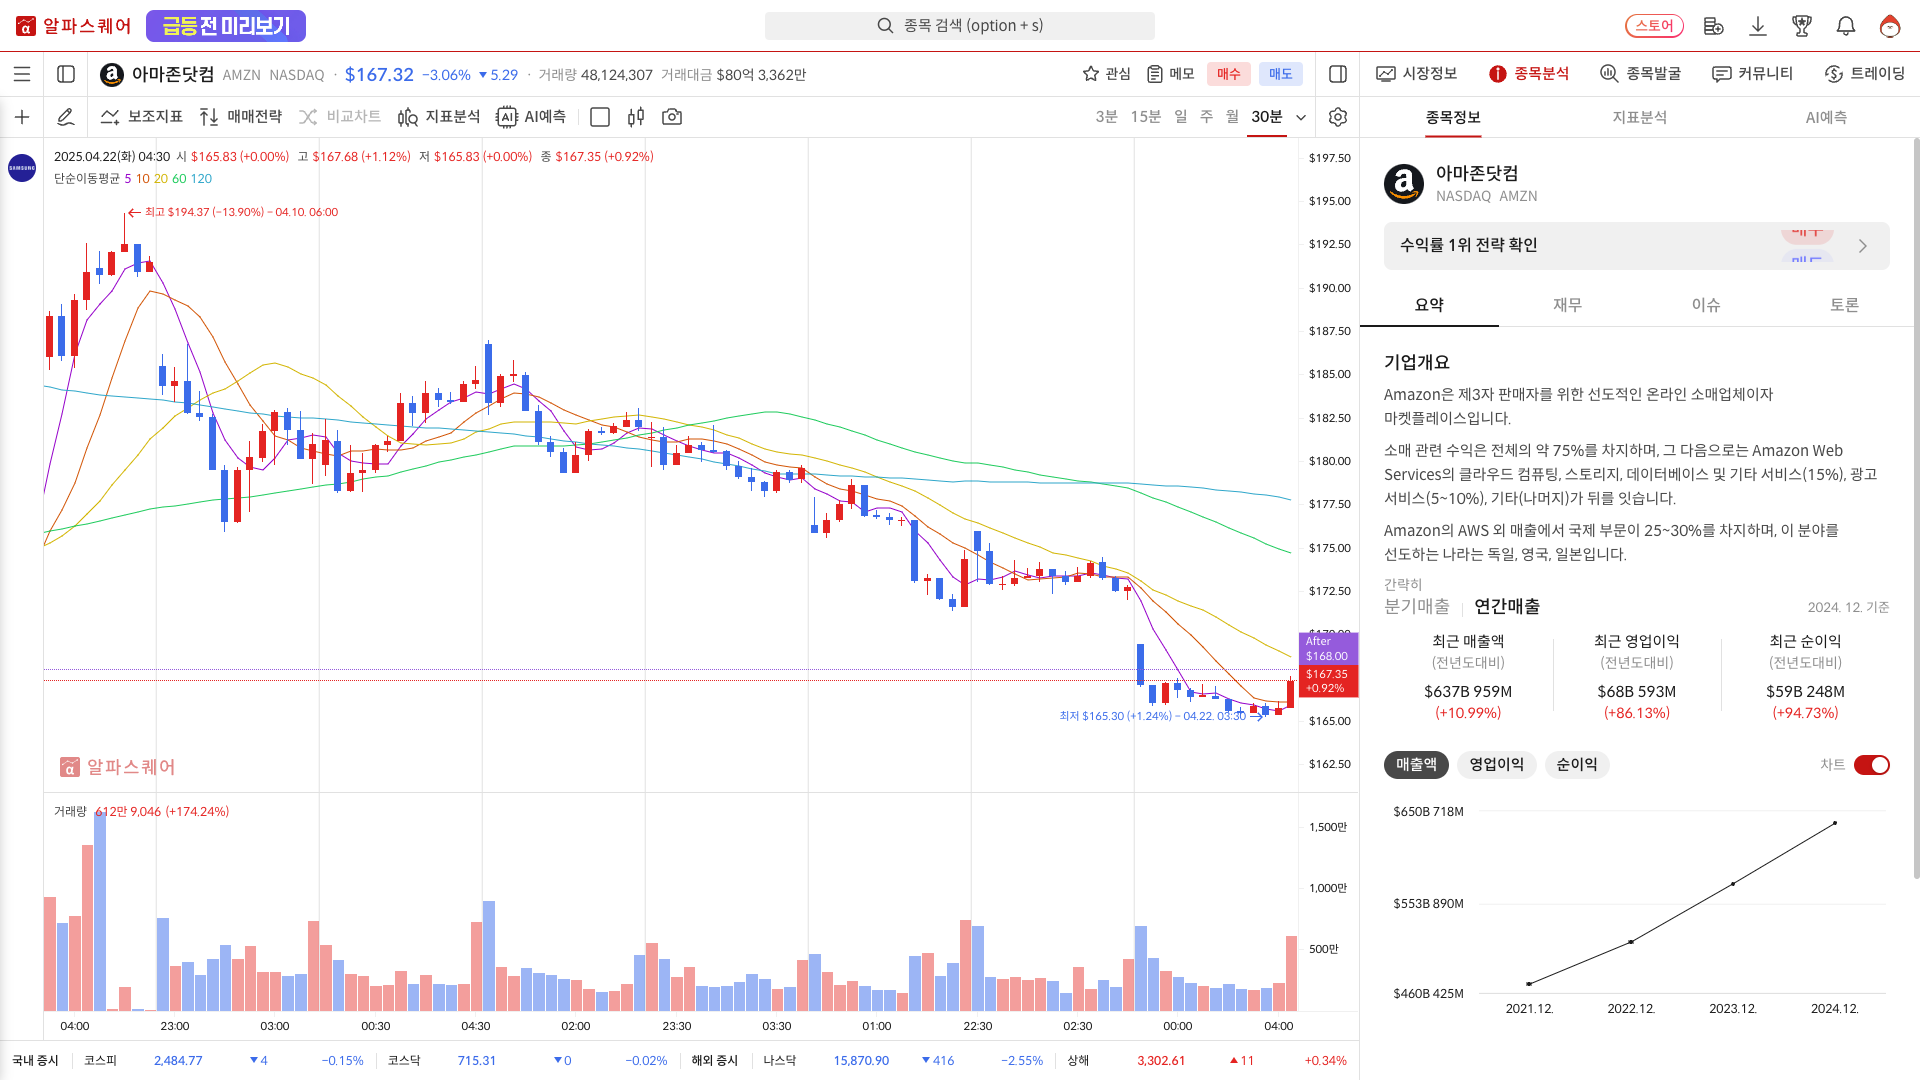Focus the 종목 검색 search field

click(x=960, y=26)
